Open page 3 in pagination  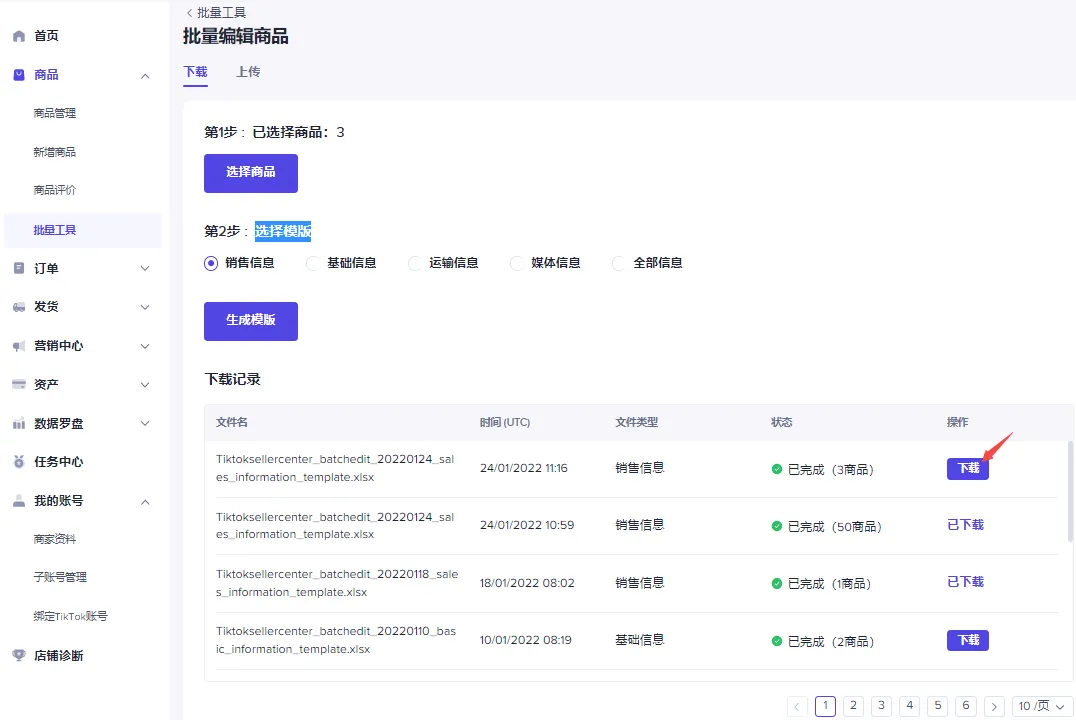(x=881, y=706)
